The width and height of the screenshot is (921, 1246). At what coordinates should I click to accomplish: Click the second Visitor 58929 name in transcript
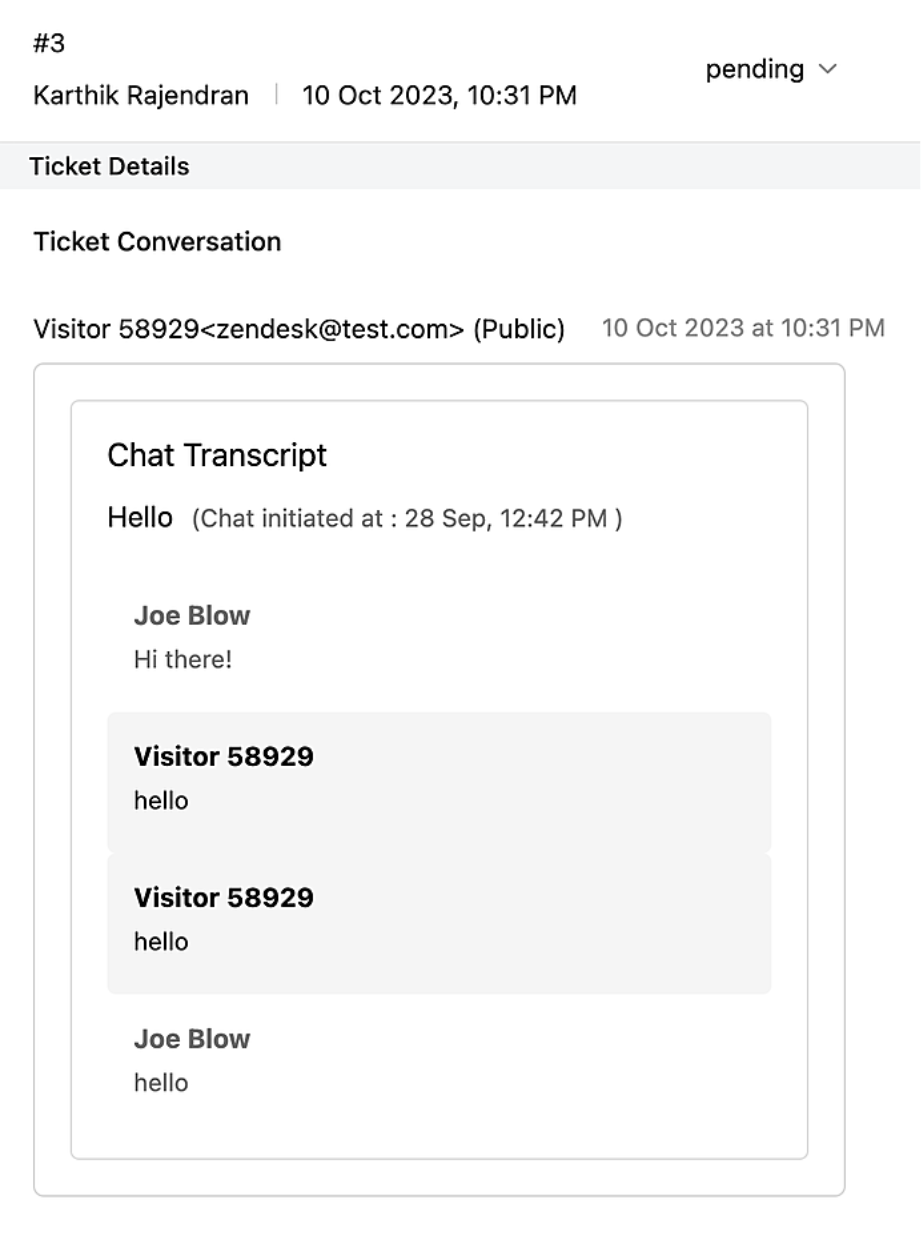click(224, 898)
